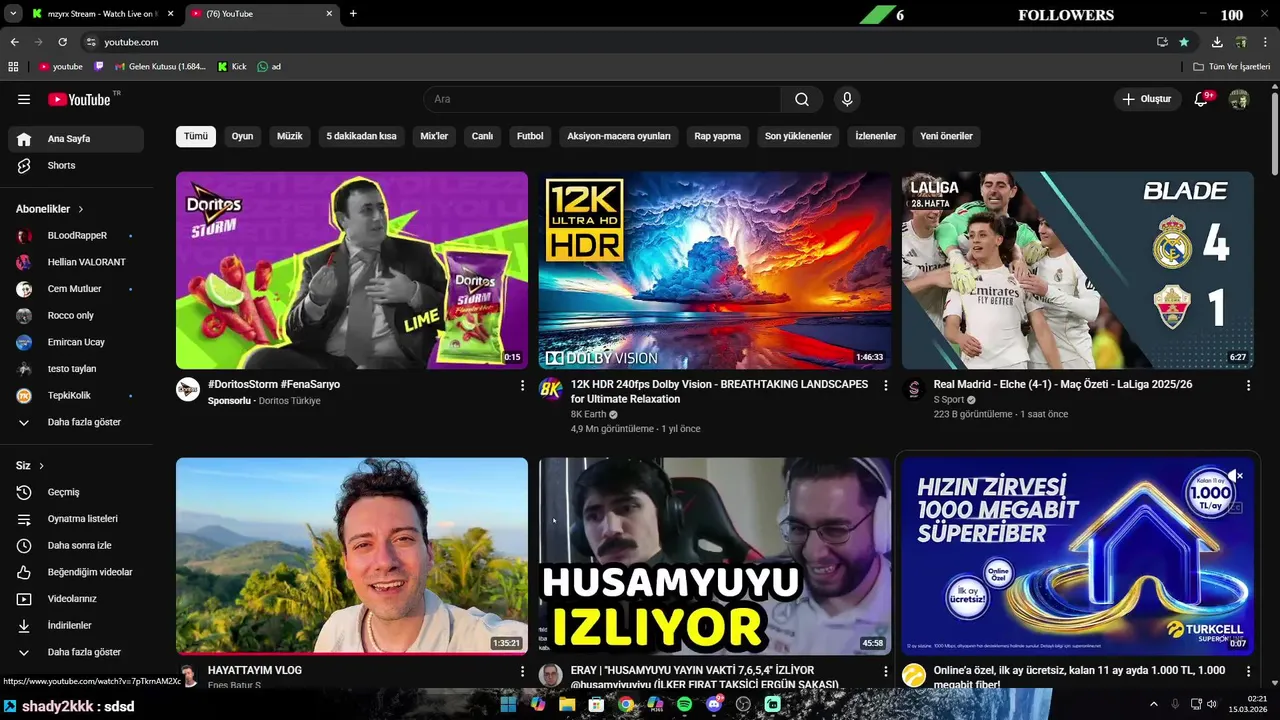
Task: Show hidden system tray icons
Action: [1153, 705]
